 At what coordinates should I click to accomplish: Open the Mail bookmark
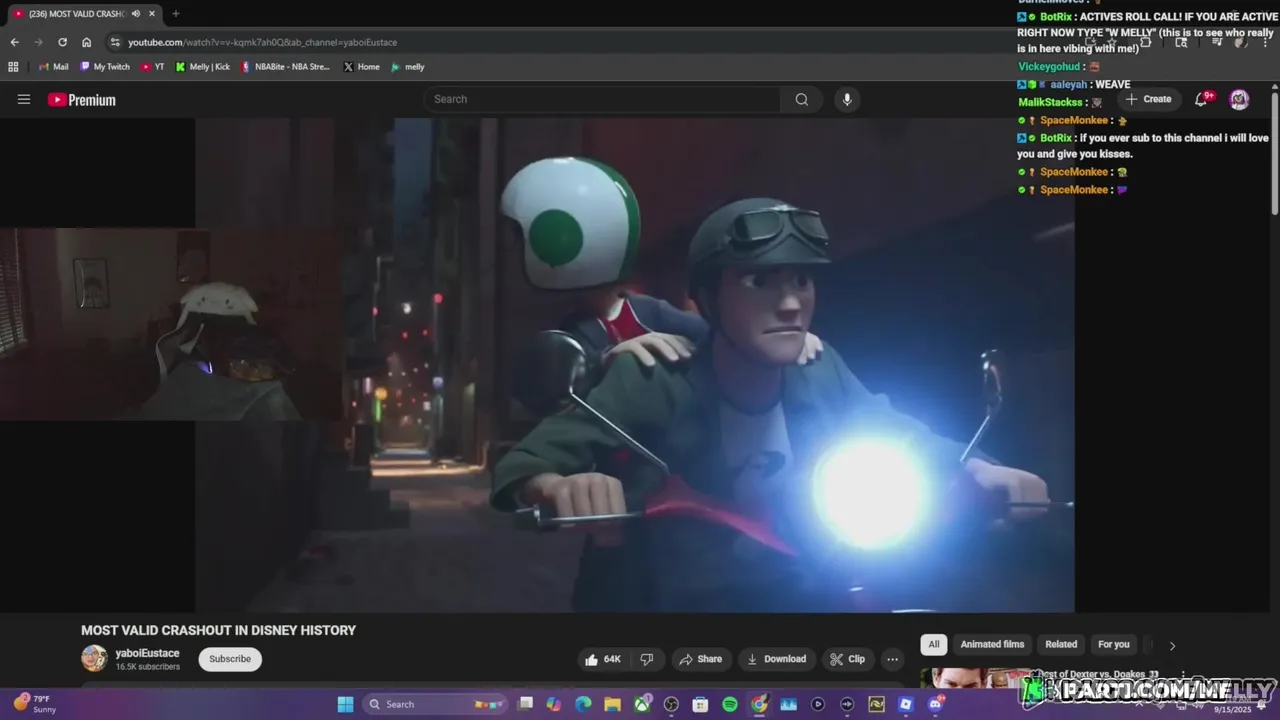coord(53,67)
